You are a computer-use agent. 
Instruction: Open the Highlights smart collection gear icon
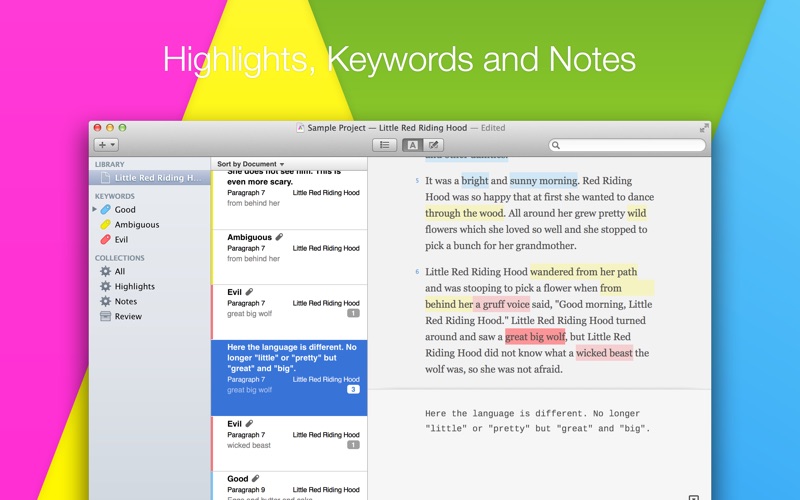tap(106, 287)
